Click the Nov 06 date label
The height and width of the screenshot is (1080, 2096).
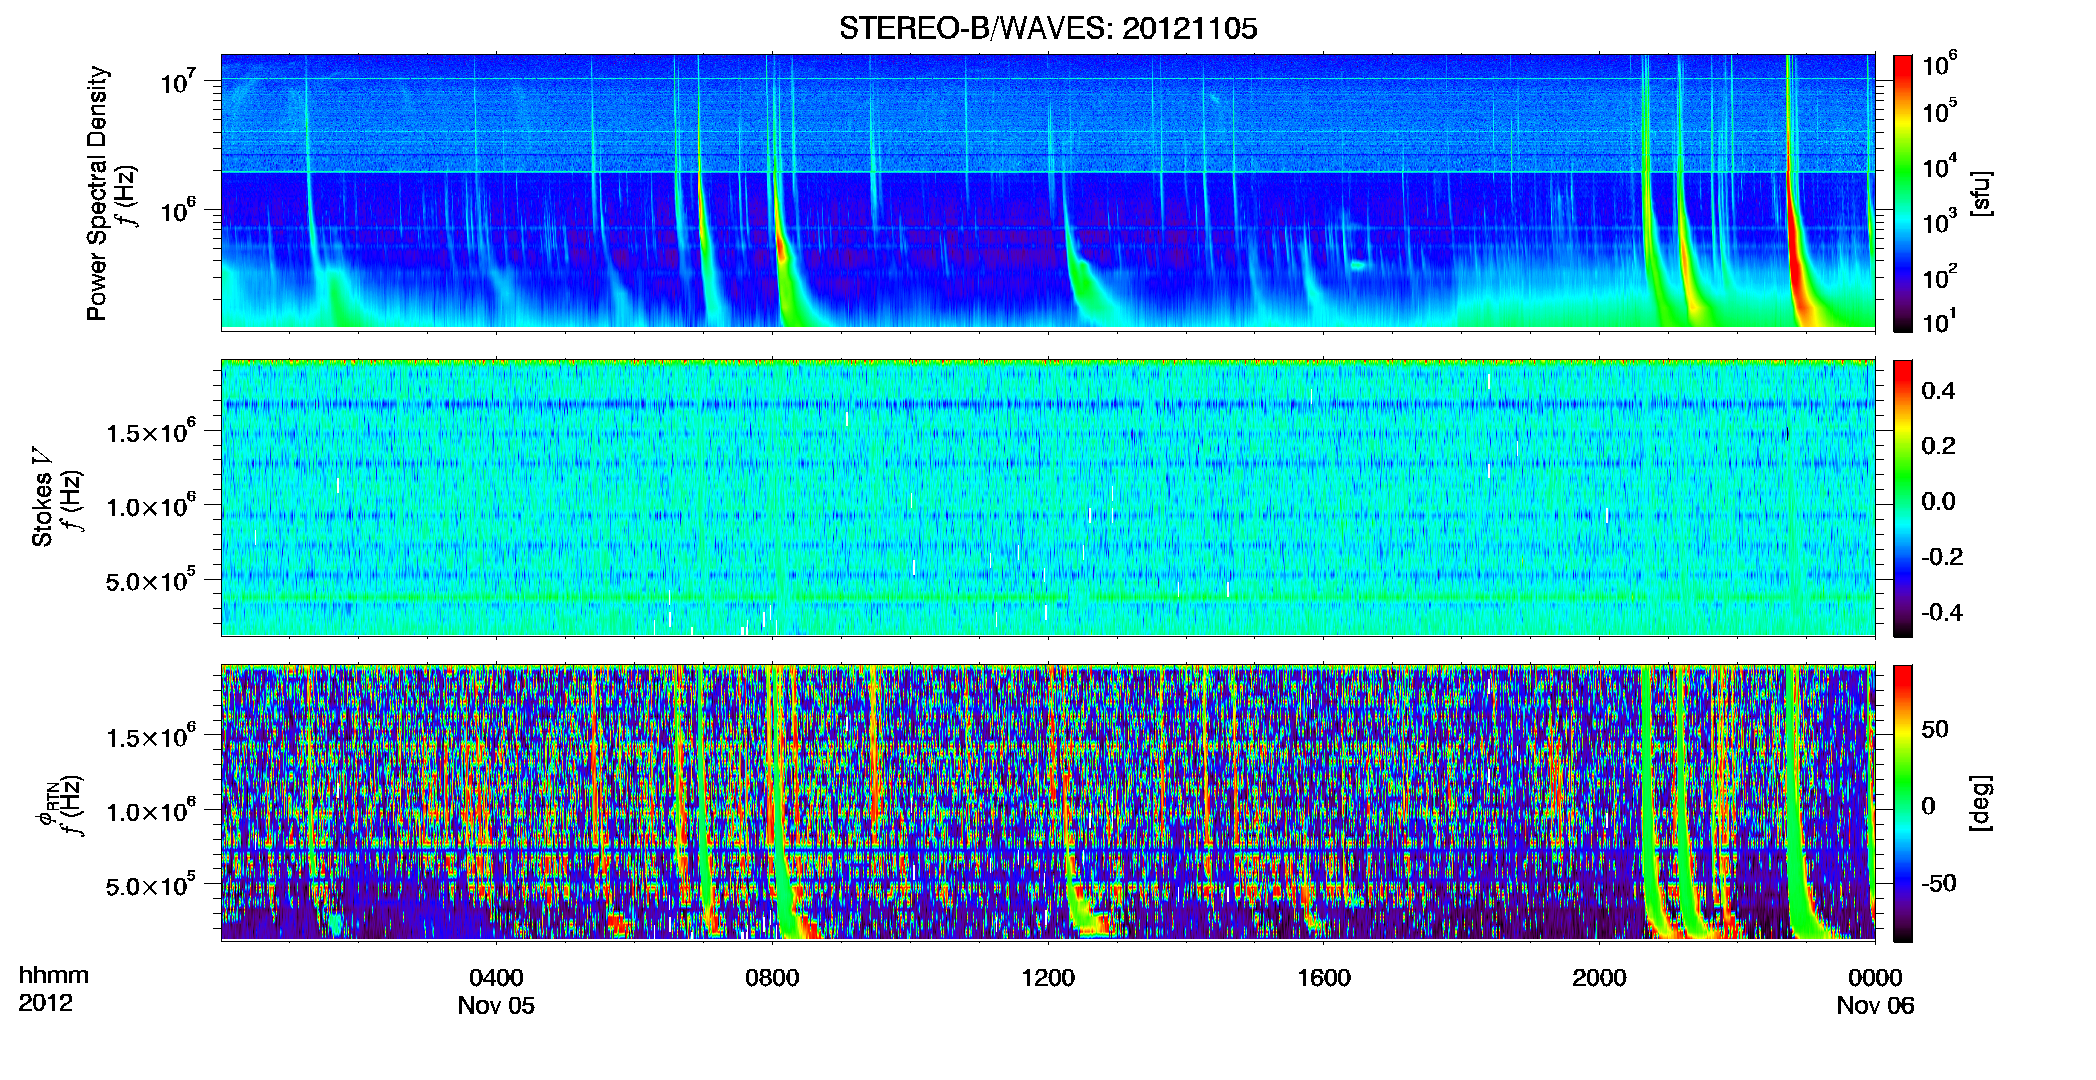[x=1875, y=1006]
